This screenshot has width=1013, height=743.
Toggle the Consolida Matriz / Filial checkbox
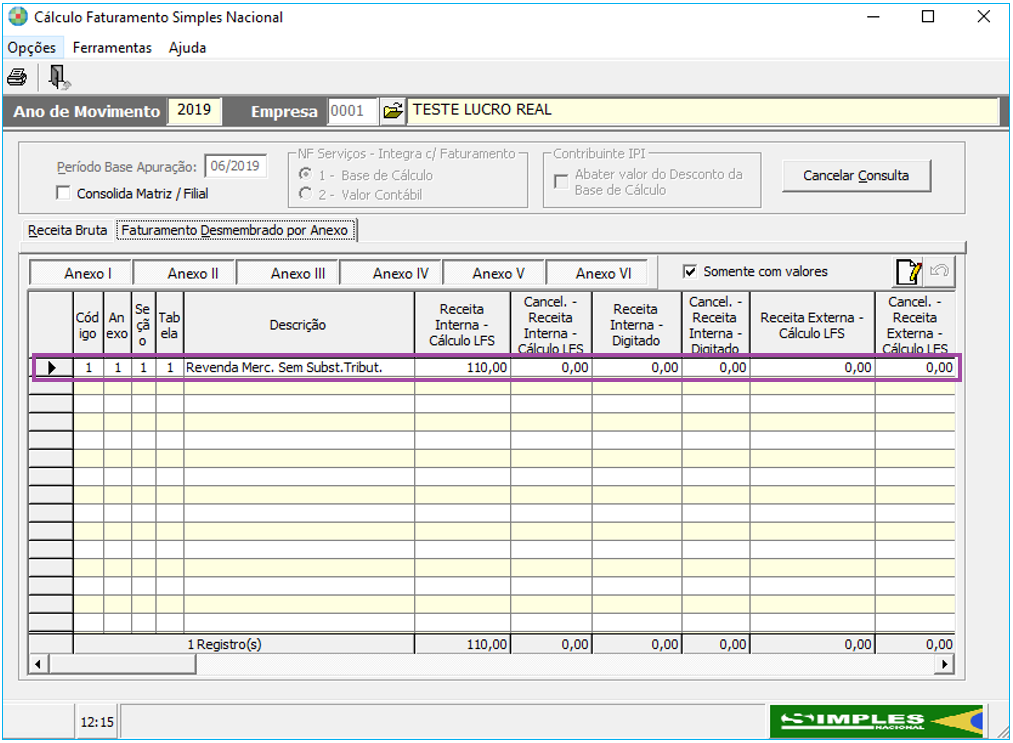tap(63, 193)
